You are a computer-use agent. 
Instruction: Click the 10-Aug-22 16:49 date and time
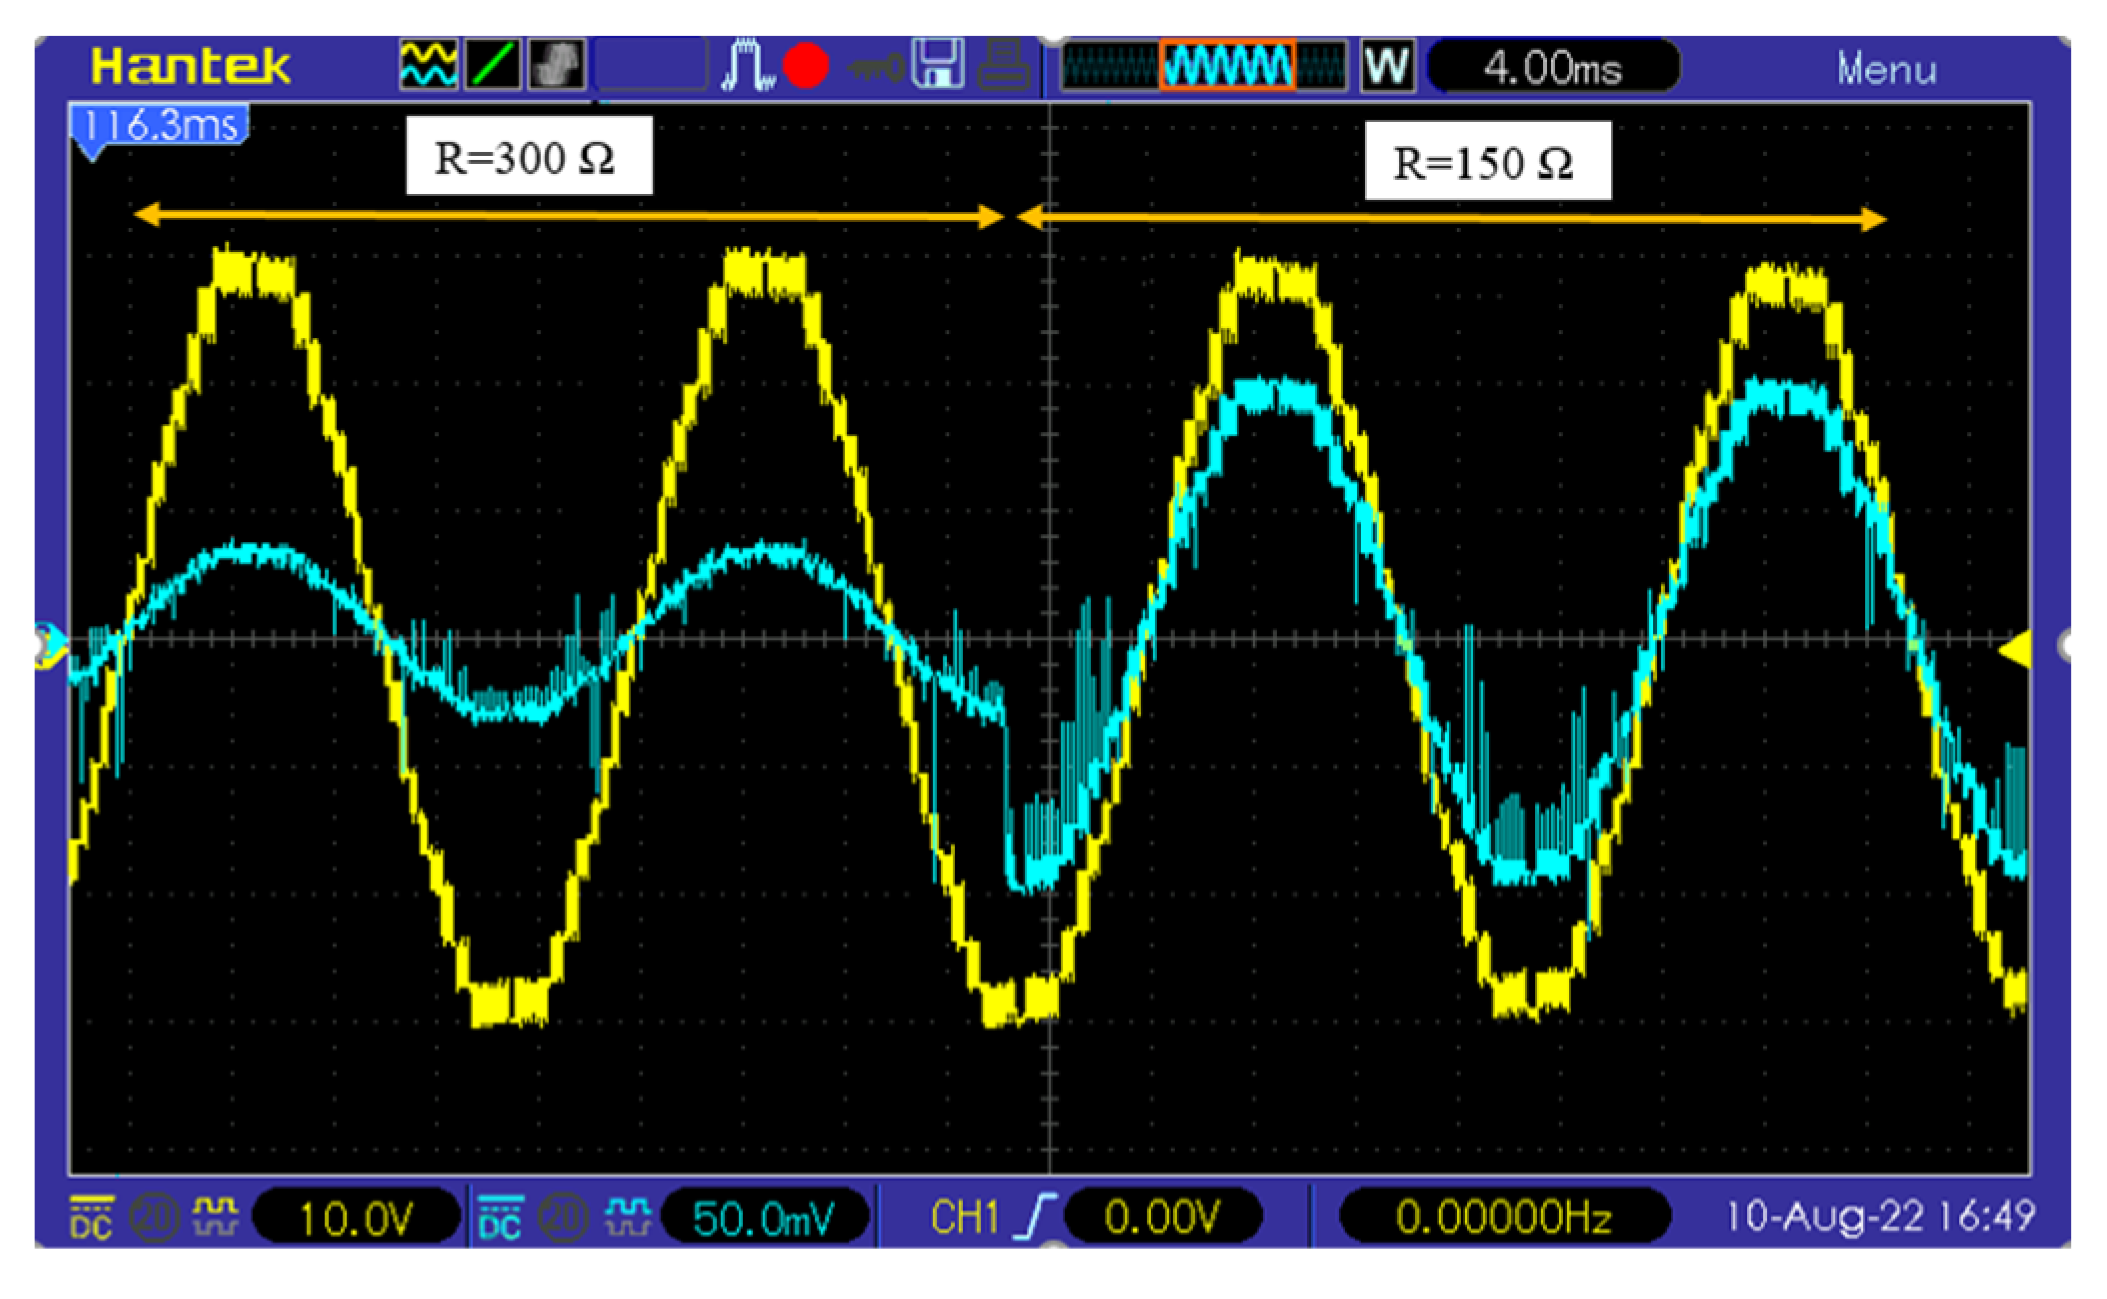click(1881, 1216)
